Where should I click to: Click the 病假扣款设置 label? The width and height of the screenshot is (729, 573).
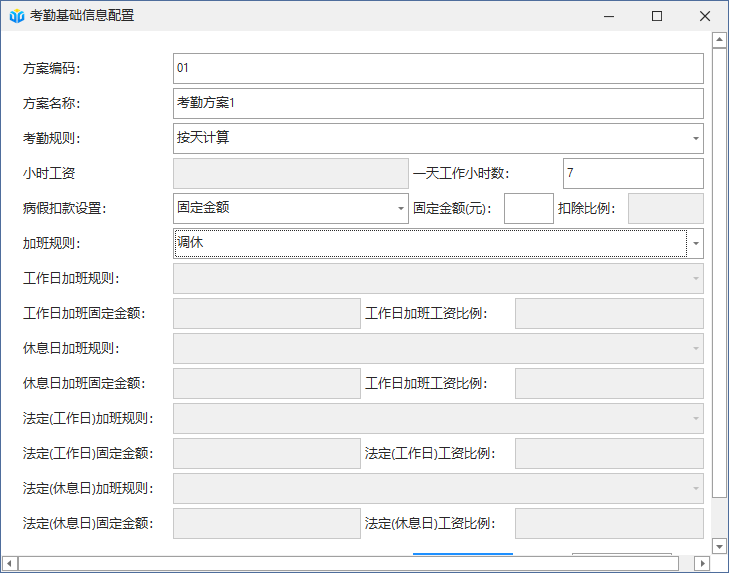tap(65, 208)
